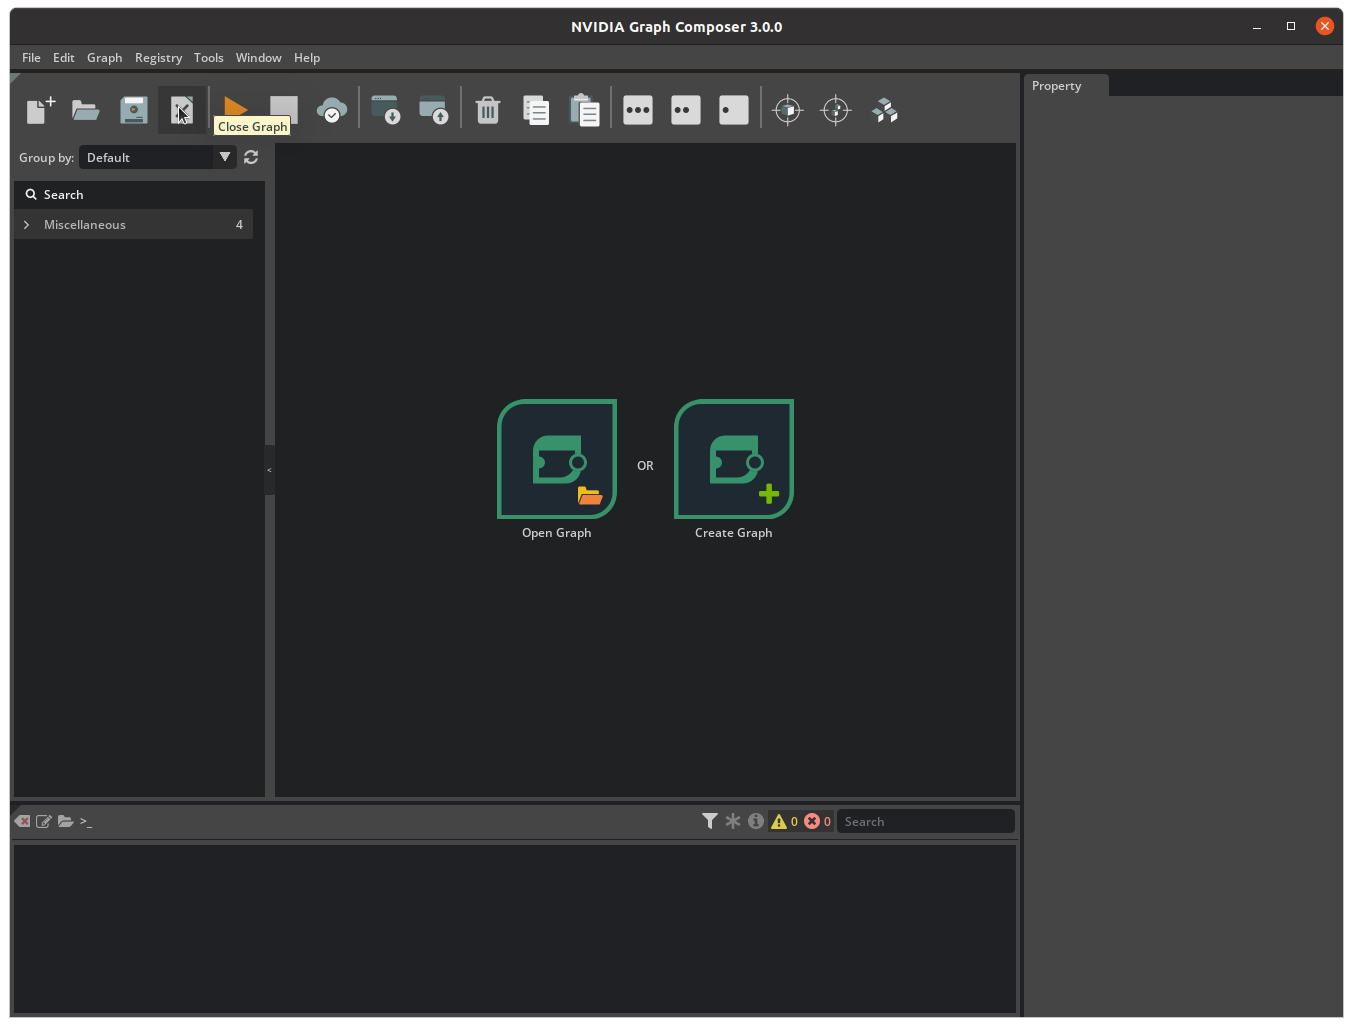Expand the Miscellaneous tree category
Screen dimensions: 1353x1027
point(26,225)
